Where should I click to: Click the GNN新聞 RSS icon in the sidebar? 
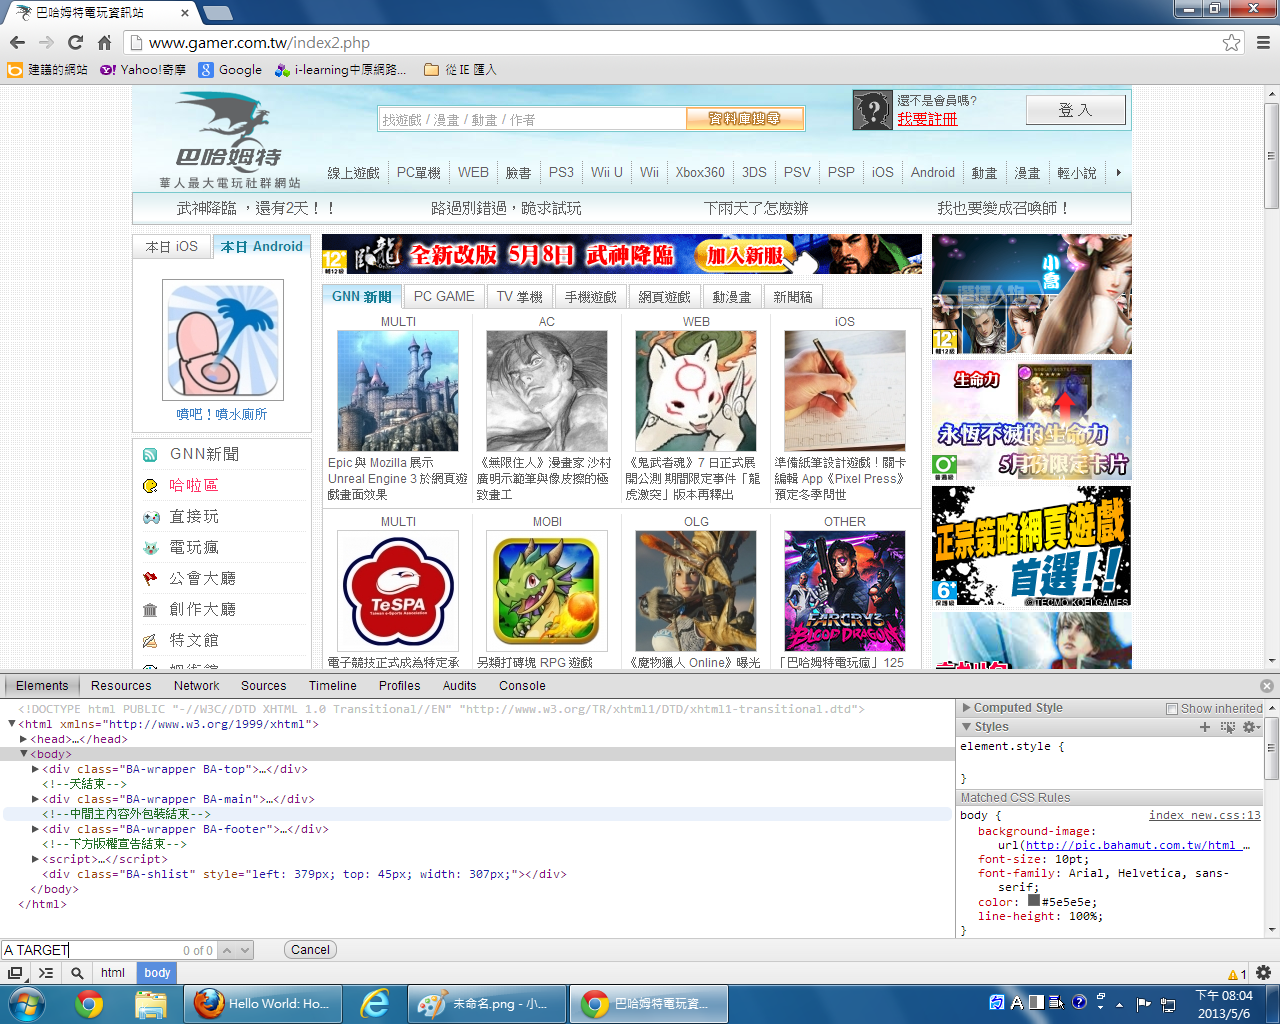pos(150,455)
